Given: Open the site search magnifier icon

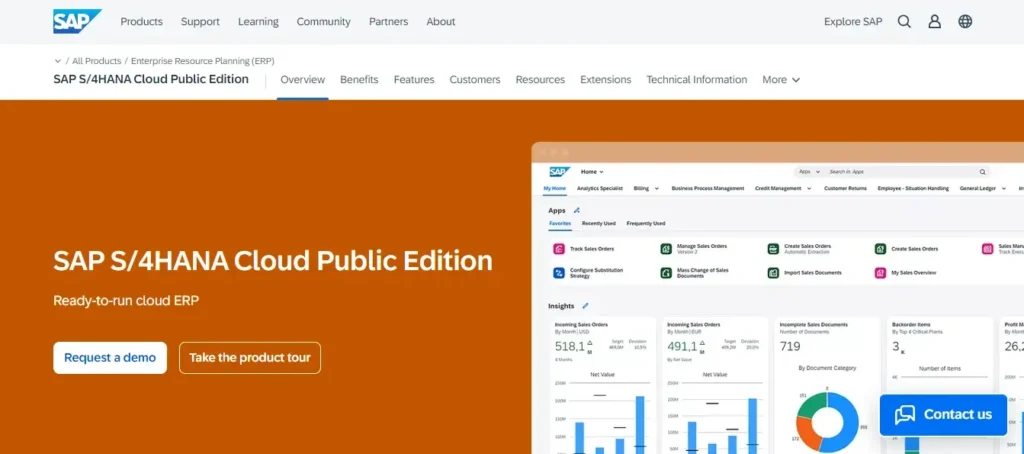Looking at the screenshot, I should point(904,22).
